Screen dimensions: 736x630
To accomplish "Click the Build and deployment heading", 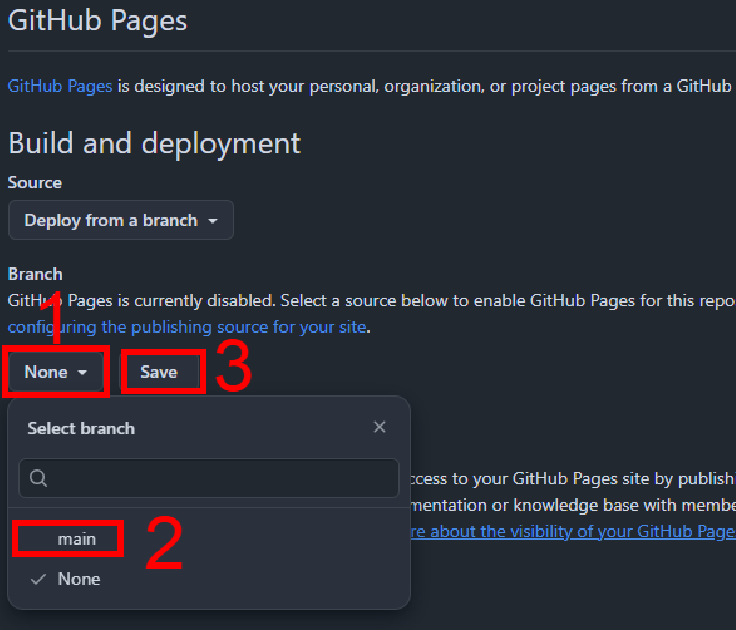I will pyautogui.click(x=154, y=143).
